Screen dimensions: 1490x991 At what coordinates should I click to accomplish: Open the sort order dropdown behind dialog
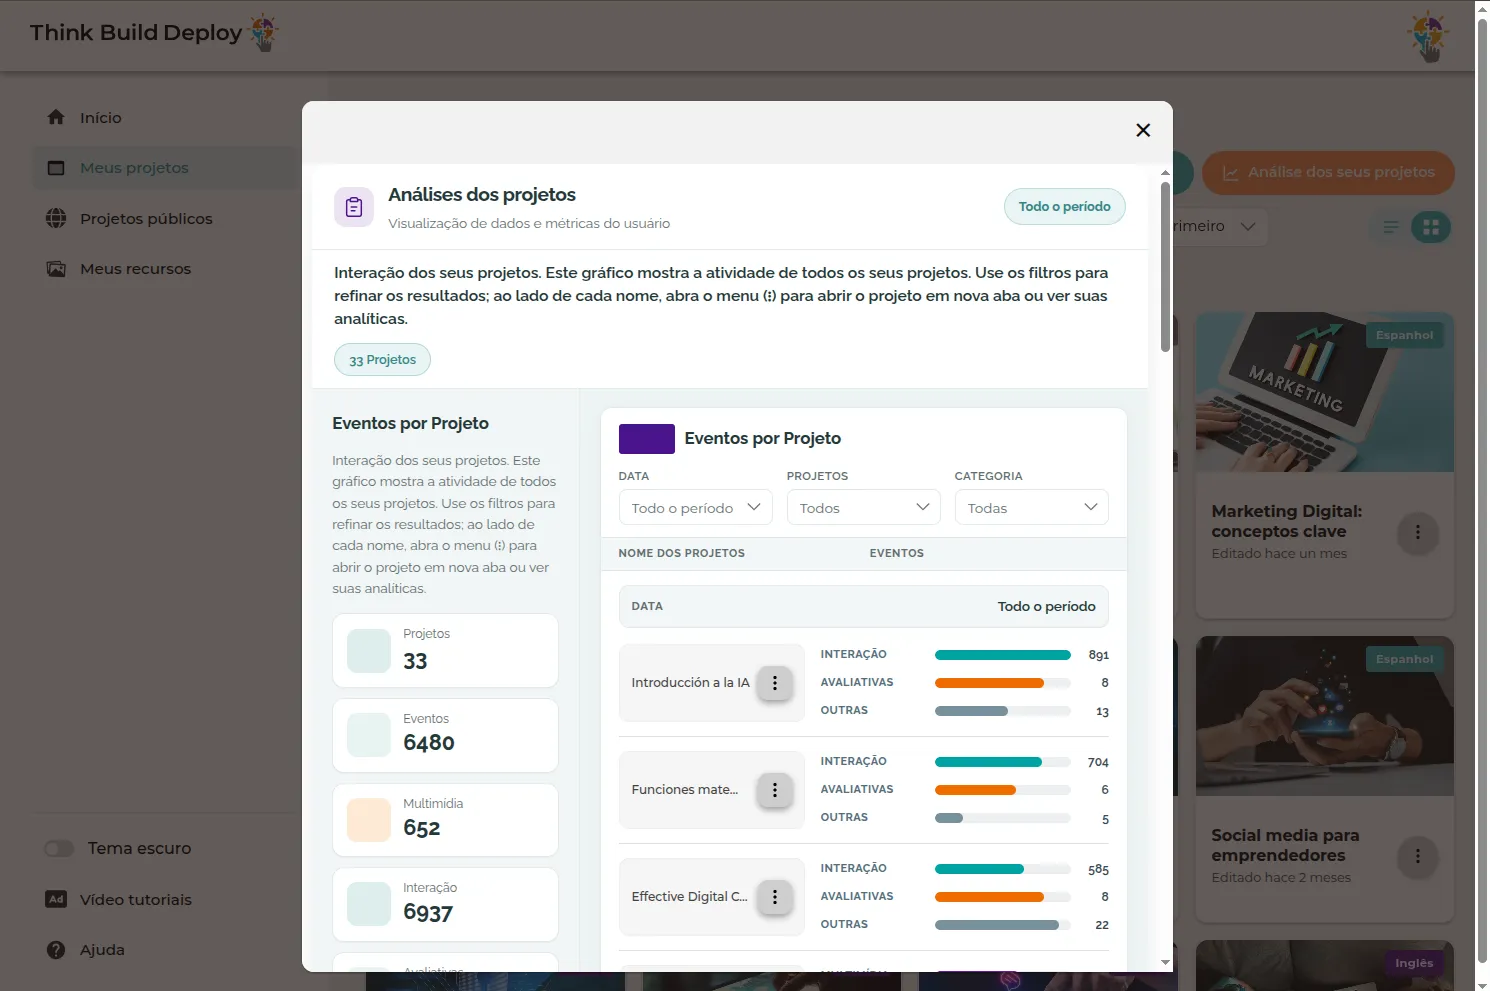point(1219,227)
